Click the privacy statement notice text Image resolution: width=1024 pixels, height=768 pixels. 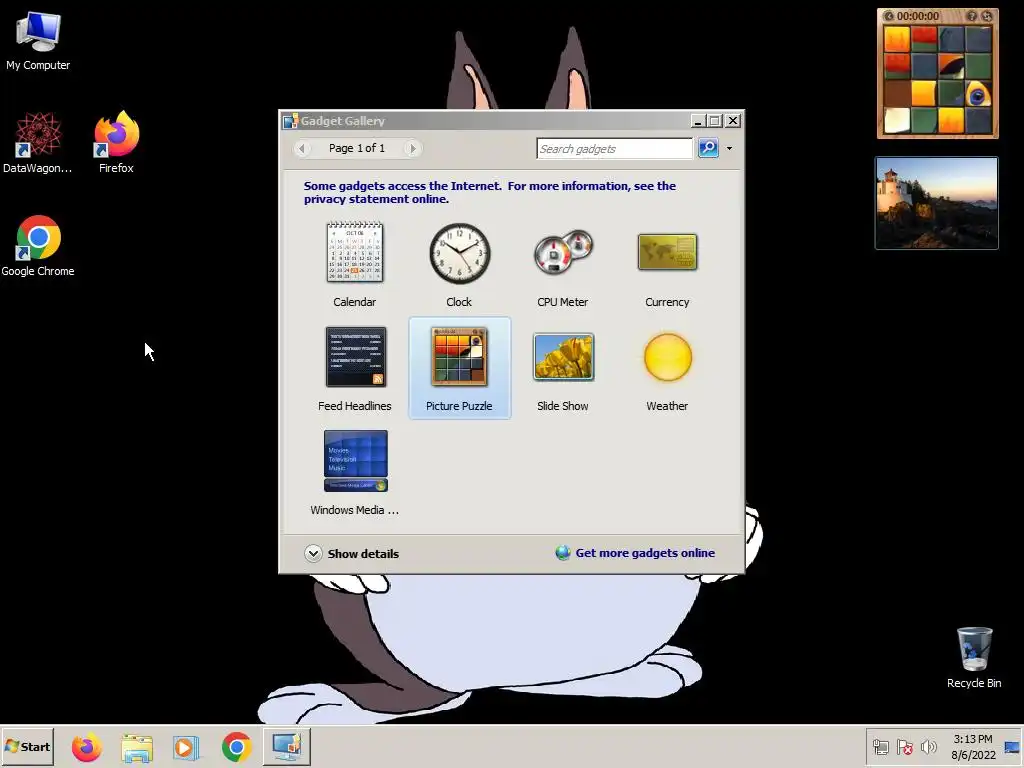pyautogui.click(x=490, y=192)
